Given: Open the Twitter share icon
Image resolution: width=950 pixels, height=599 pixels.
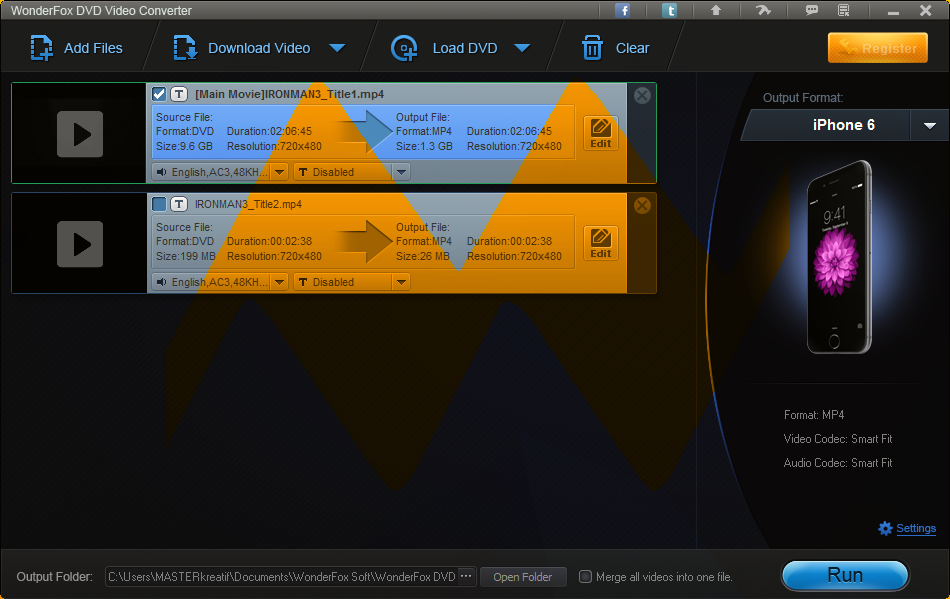Looking at the screenshot, I should tap(669, 10).
